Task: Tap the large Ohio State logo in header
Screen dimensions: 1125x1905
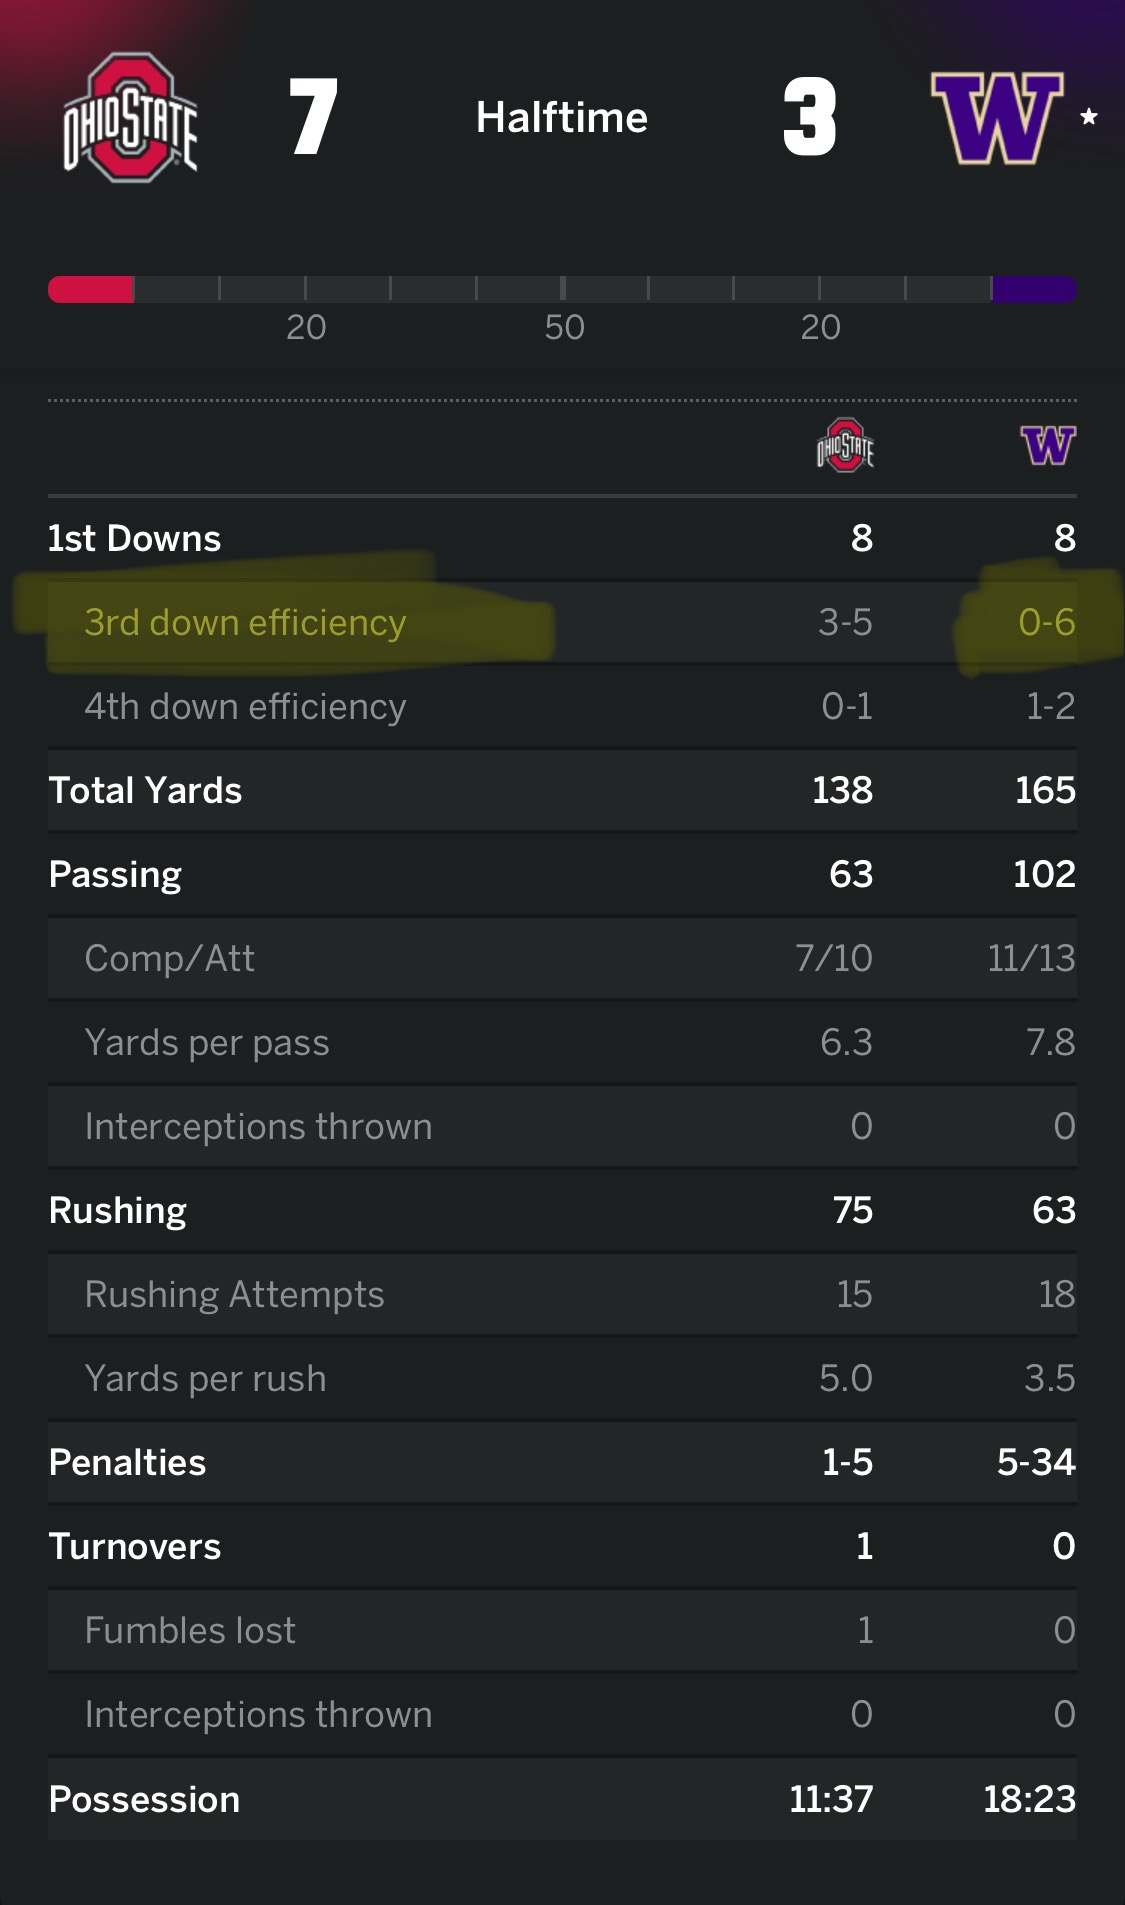Action: 130,118
